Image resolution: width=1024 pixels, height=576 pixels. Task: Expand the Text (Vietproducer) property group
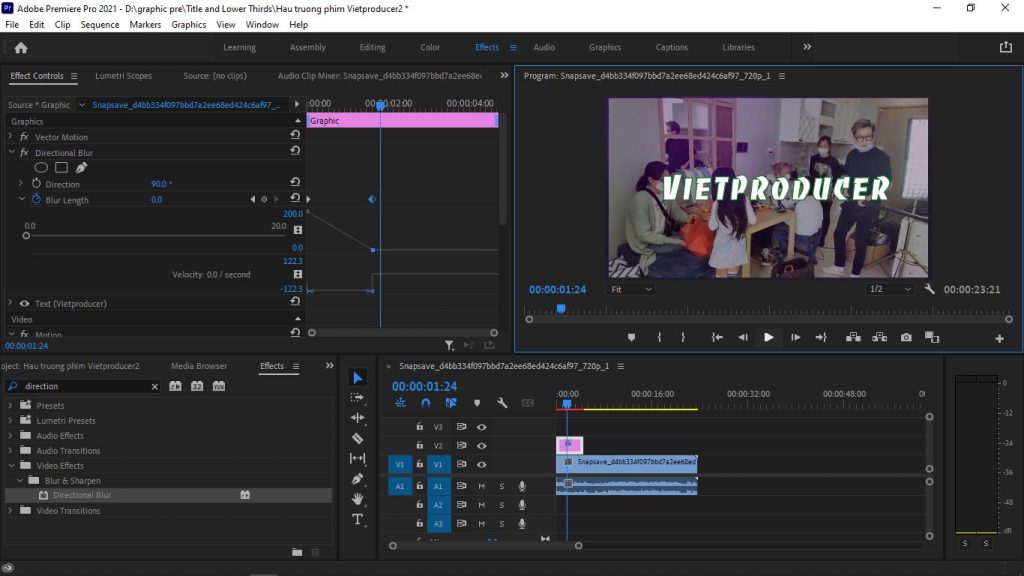(x=9, y=302)
